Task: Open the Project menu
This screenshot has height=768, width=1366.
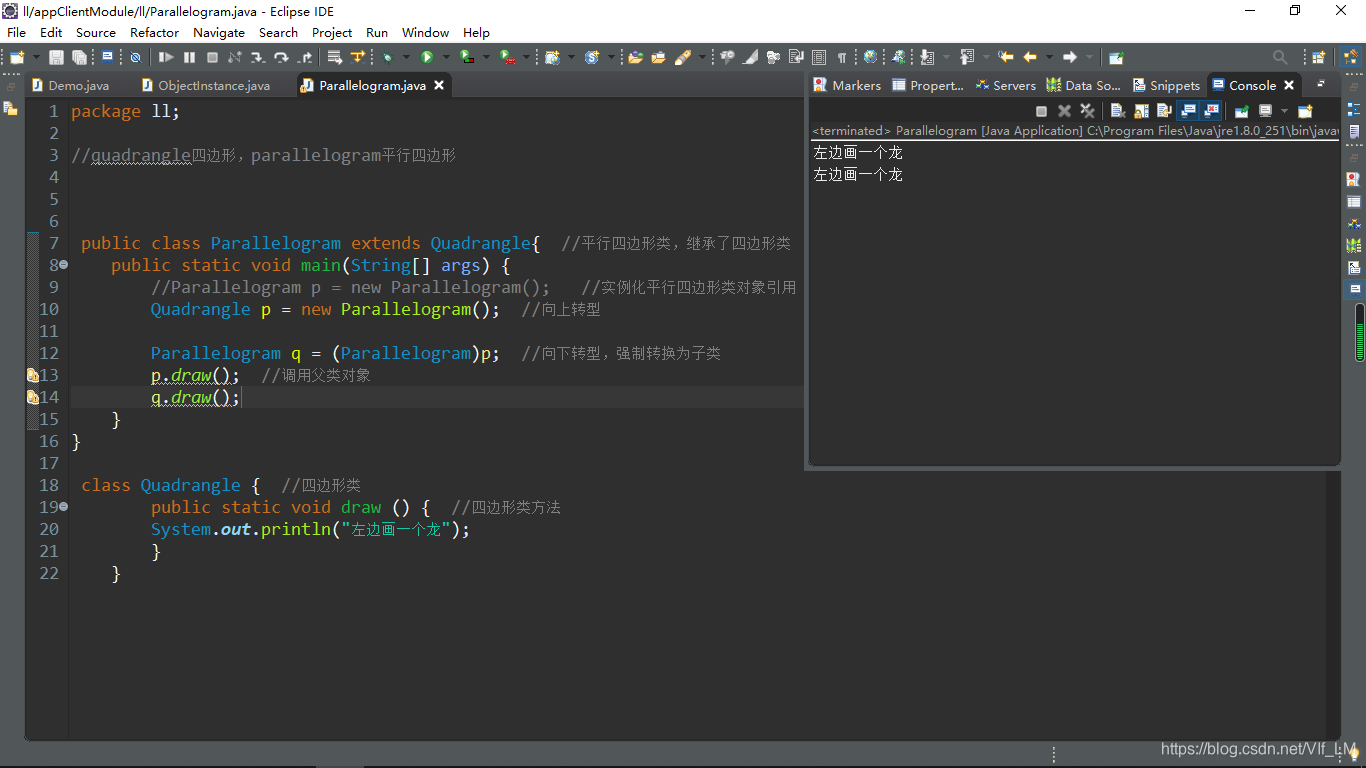Action: (332, 32)
